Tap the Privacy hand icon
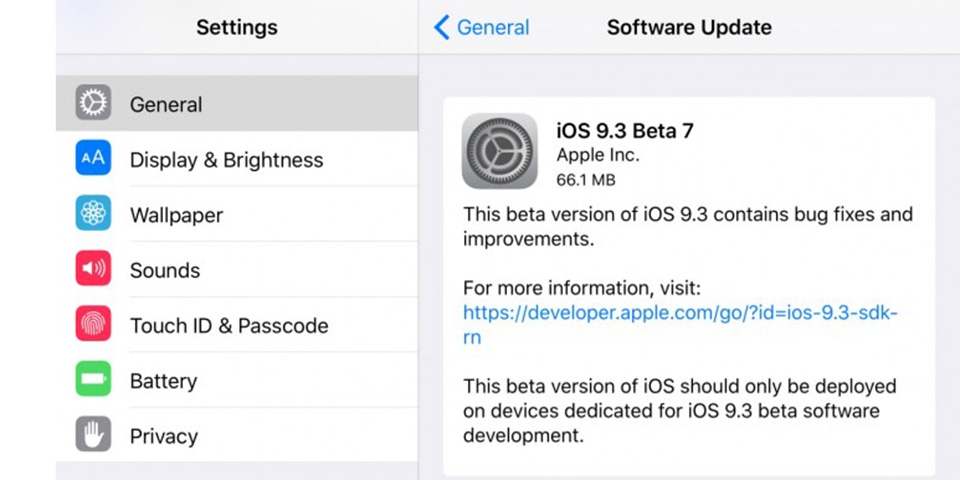960x480 pixels. click(93, 434)
